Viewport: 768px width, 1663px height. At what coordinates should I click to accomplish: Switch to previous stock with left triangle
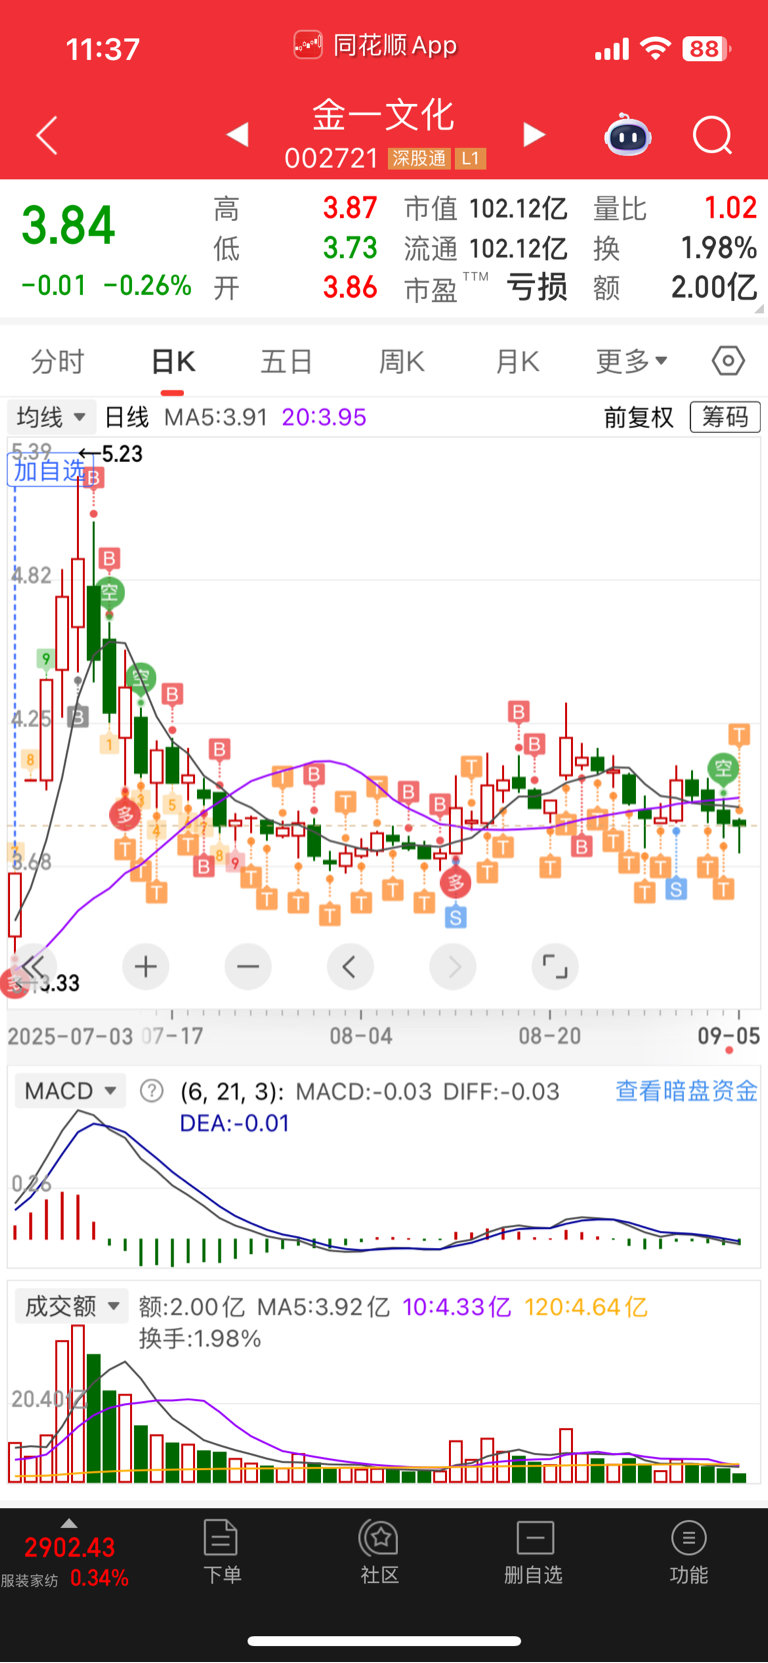coord(238,134)
